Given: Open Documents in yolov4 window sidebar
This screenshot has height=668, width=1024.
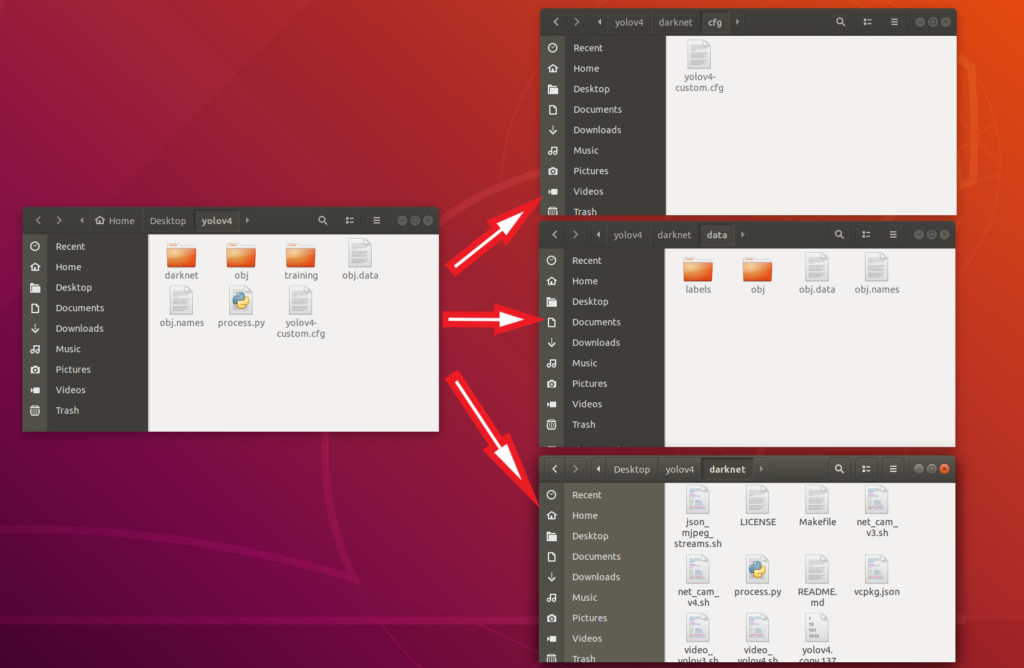Looking at the screenshot, I should 80,308.
